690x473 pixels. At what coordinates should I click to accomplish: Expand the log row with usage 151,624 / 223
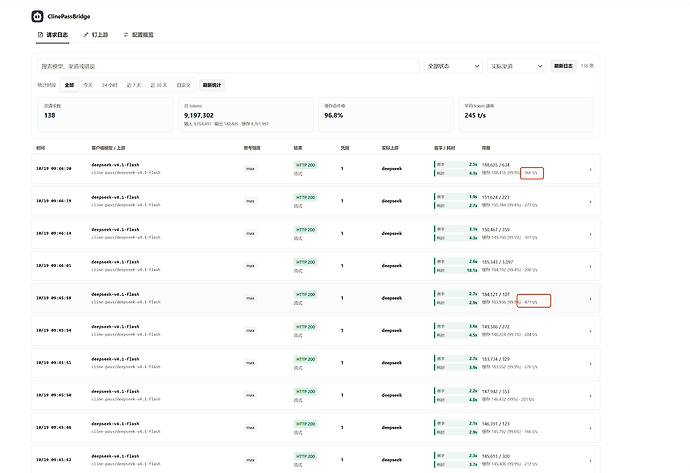pos(590,202)
